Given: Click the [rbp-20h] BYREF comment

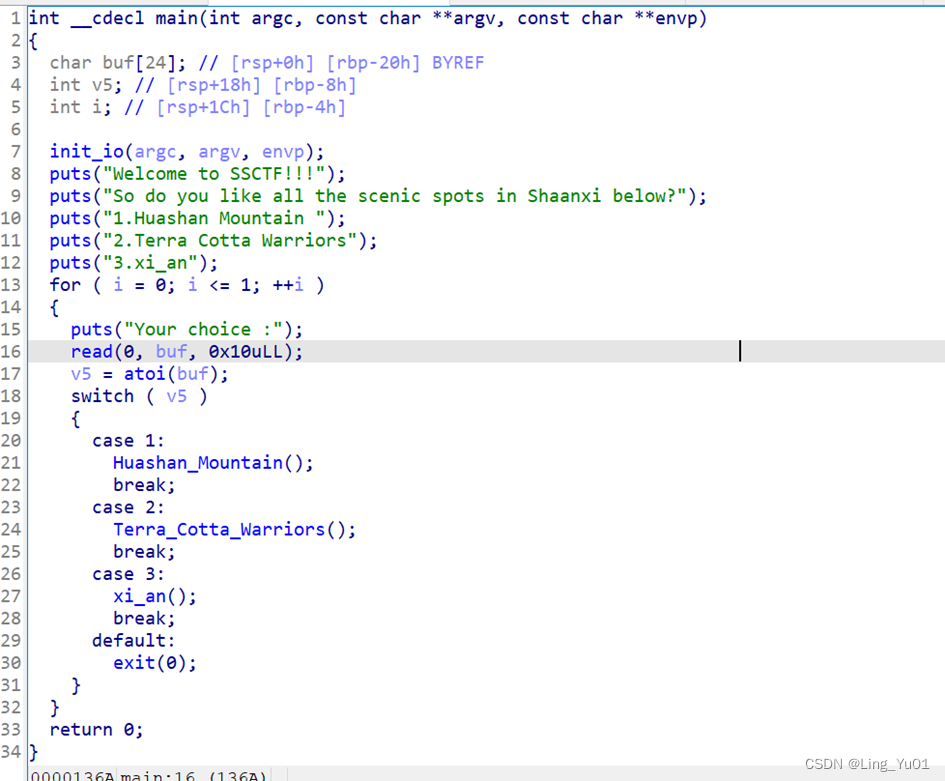Looking at the screenshot, I should click(405, 63).
